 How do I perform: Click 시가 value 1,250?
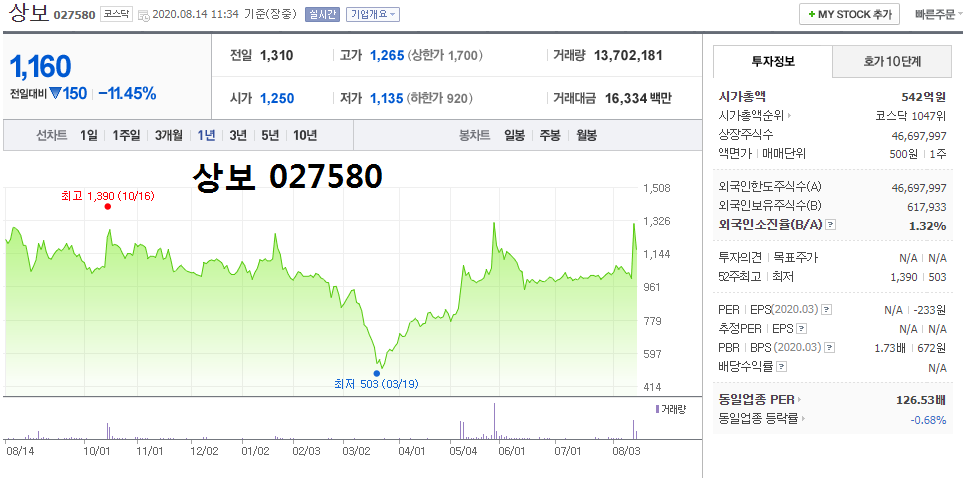point(277,98)
